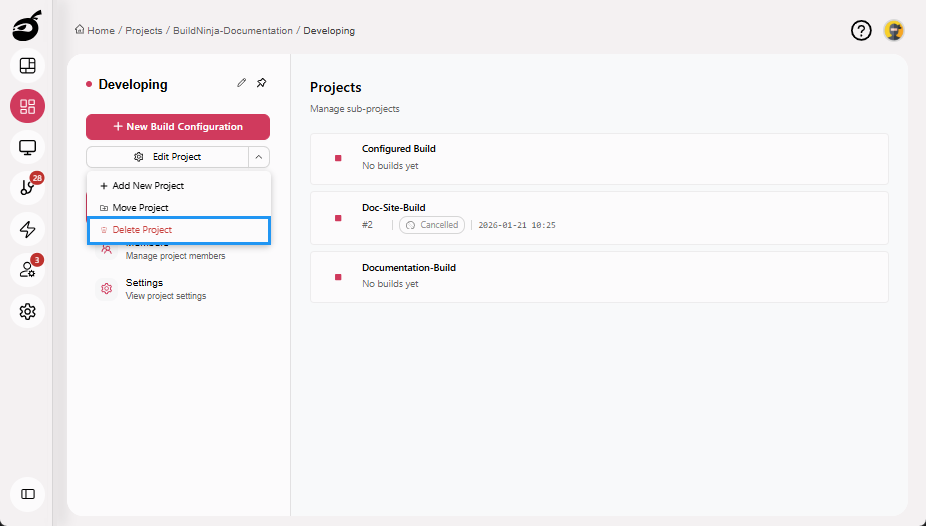Click the Edit Project button
The image size is (926, 526).
pyautogui.click(x=168, y=157)
